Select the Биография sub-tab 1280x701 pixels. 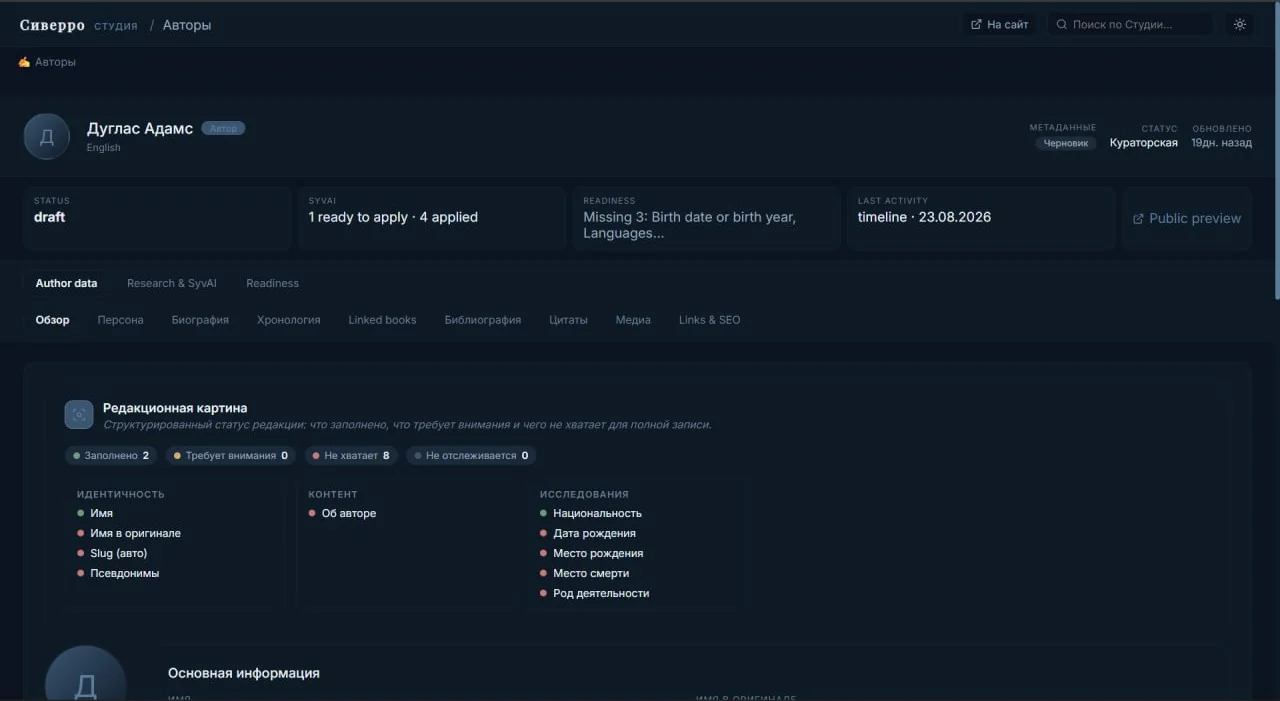[200, 320]
